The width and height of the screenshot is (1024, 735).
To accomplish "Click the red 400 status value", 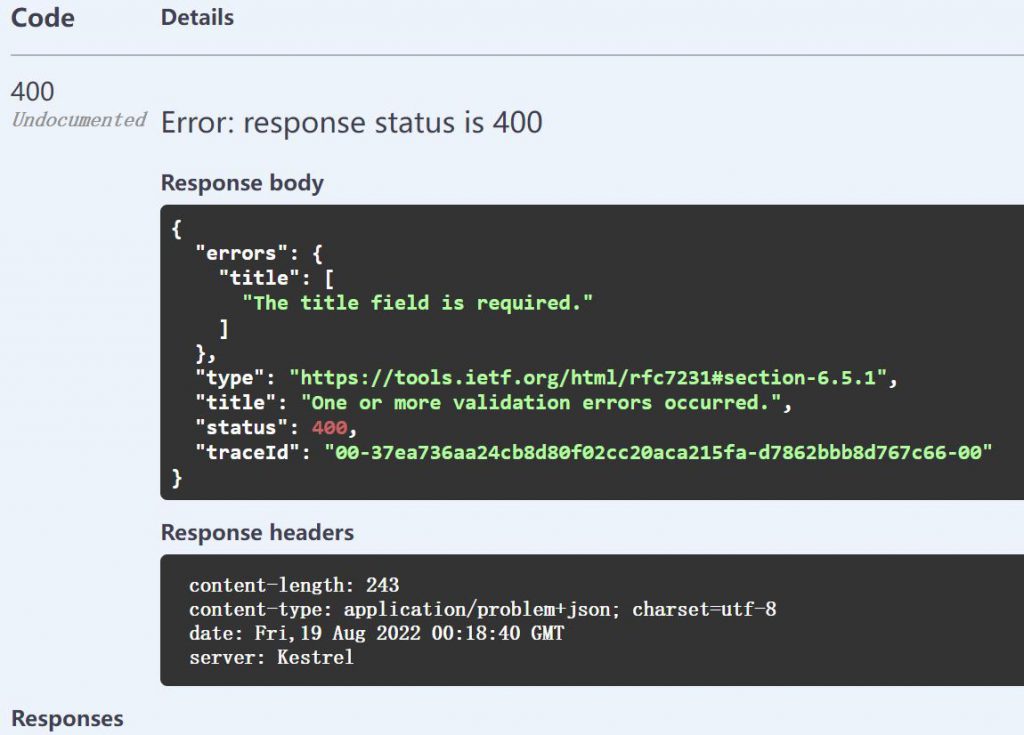I will coord(329,427).
